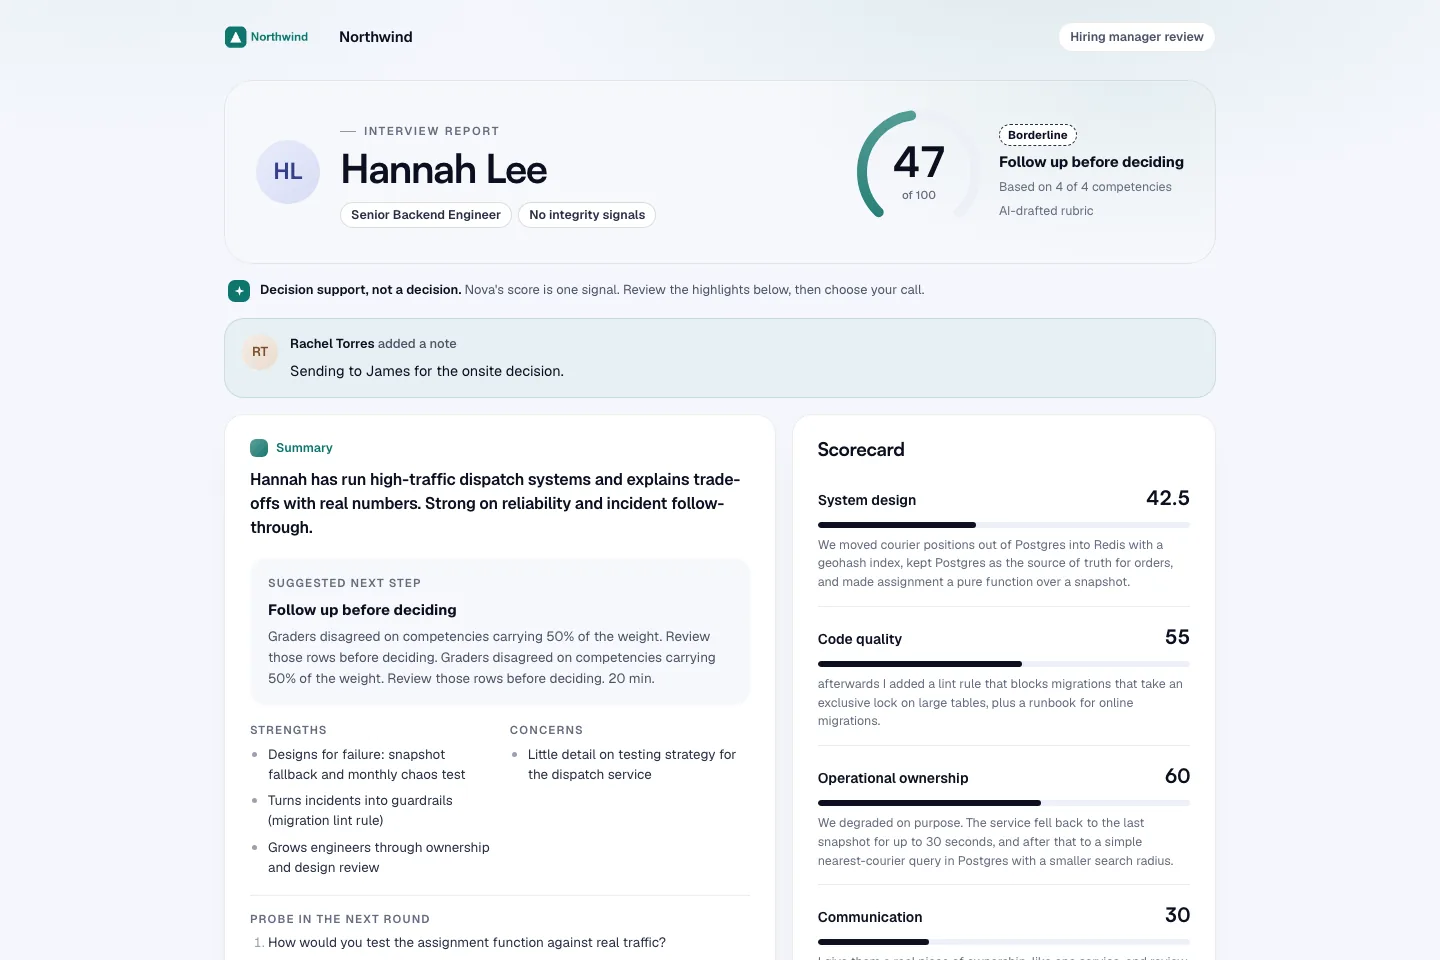This screenshot has height=960, width=1440.
Task: Click the Based on 4 of 4 competencies text
Action: (x=1085, y=187)
